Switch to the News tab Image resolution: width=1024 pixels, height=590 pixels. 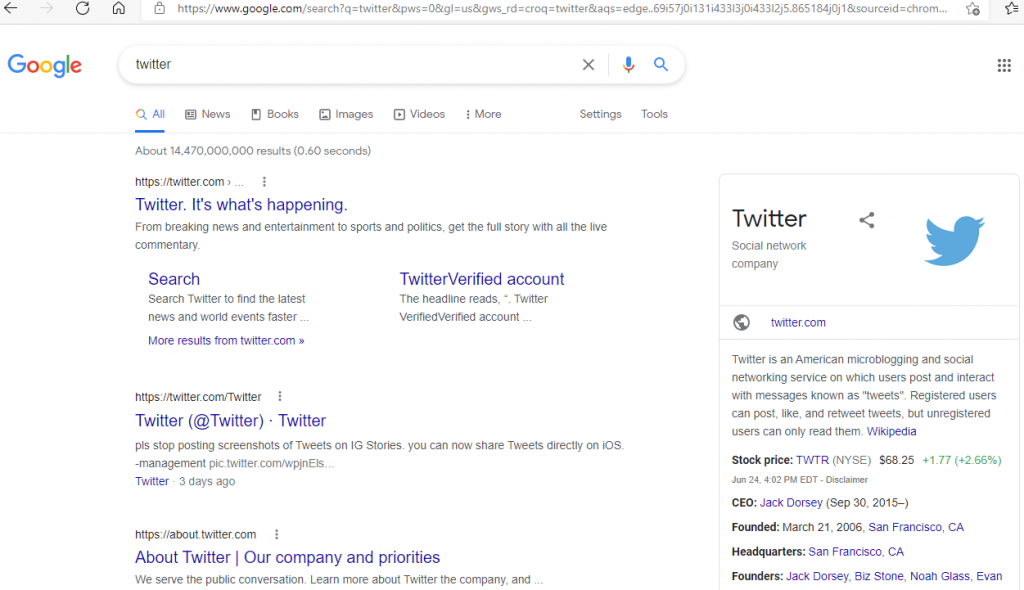coord(208,114)
